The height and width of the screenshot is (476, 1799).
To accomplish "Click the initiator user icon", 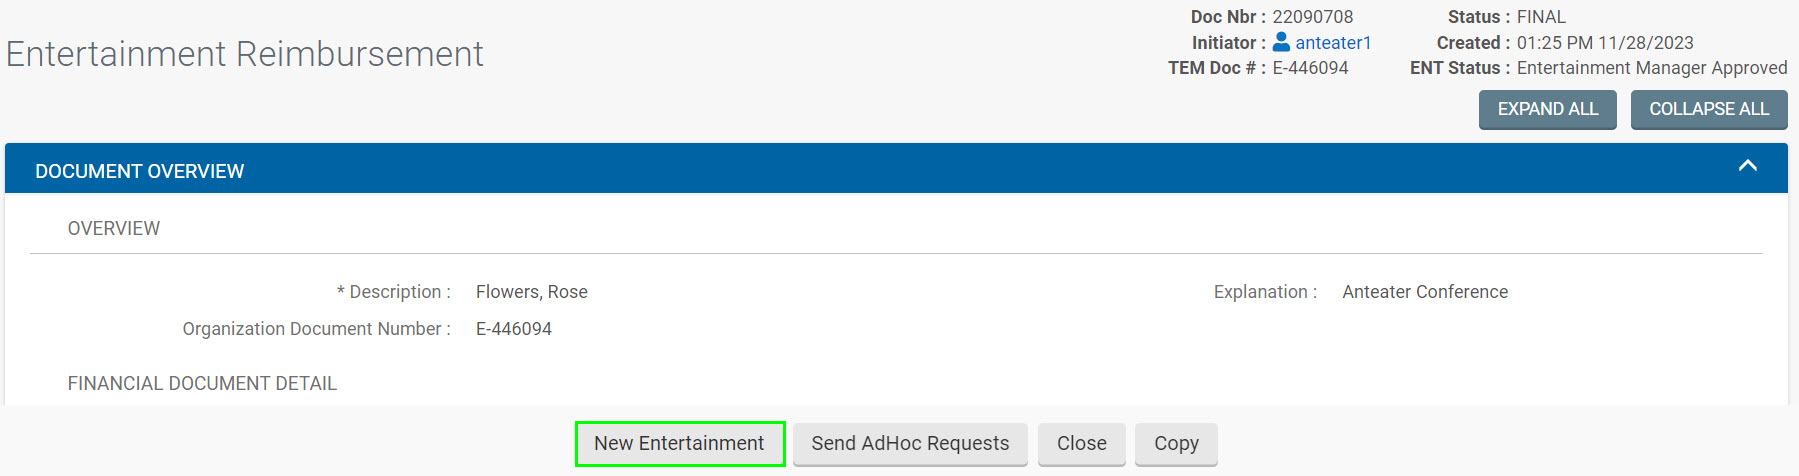I will click(1281, 42).
